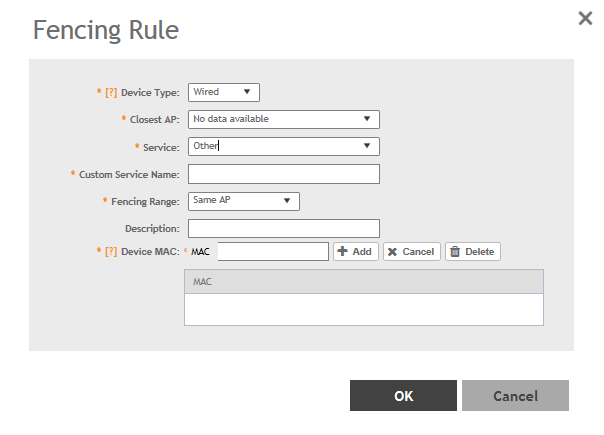
Task: Click the help icon beside Device MAC
Action: 111,252
